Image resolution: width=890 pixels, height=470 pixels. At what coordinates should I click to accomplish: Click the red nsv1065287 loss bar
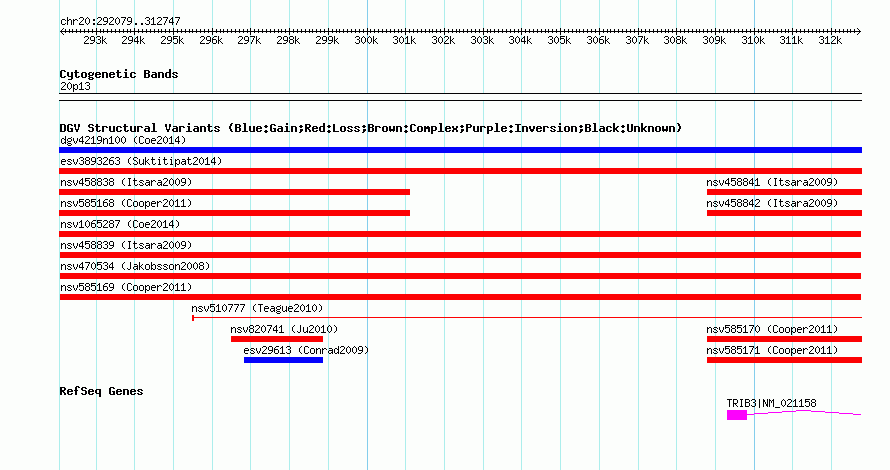pyautogui.click(x=460, y=234)
